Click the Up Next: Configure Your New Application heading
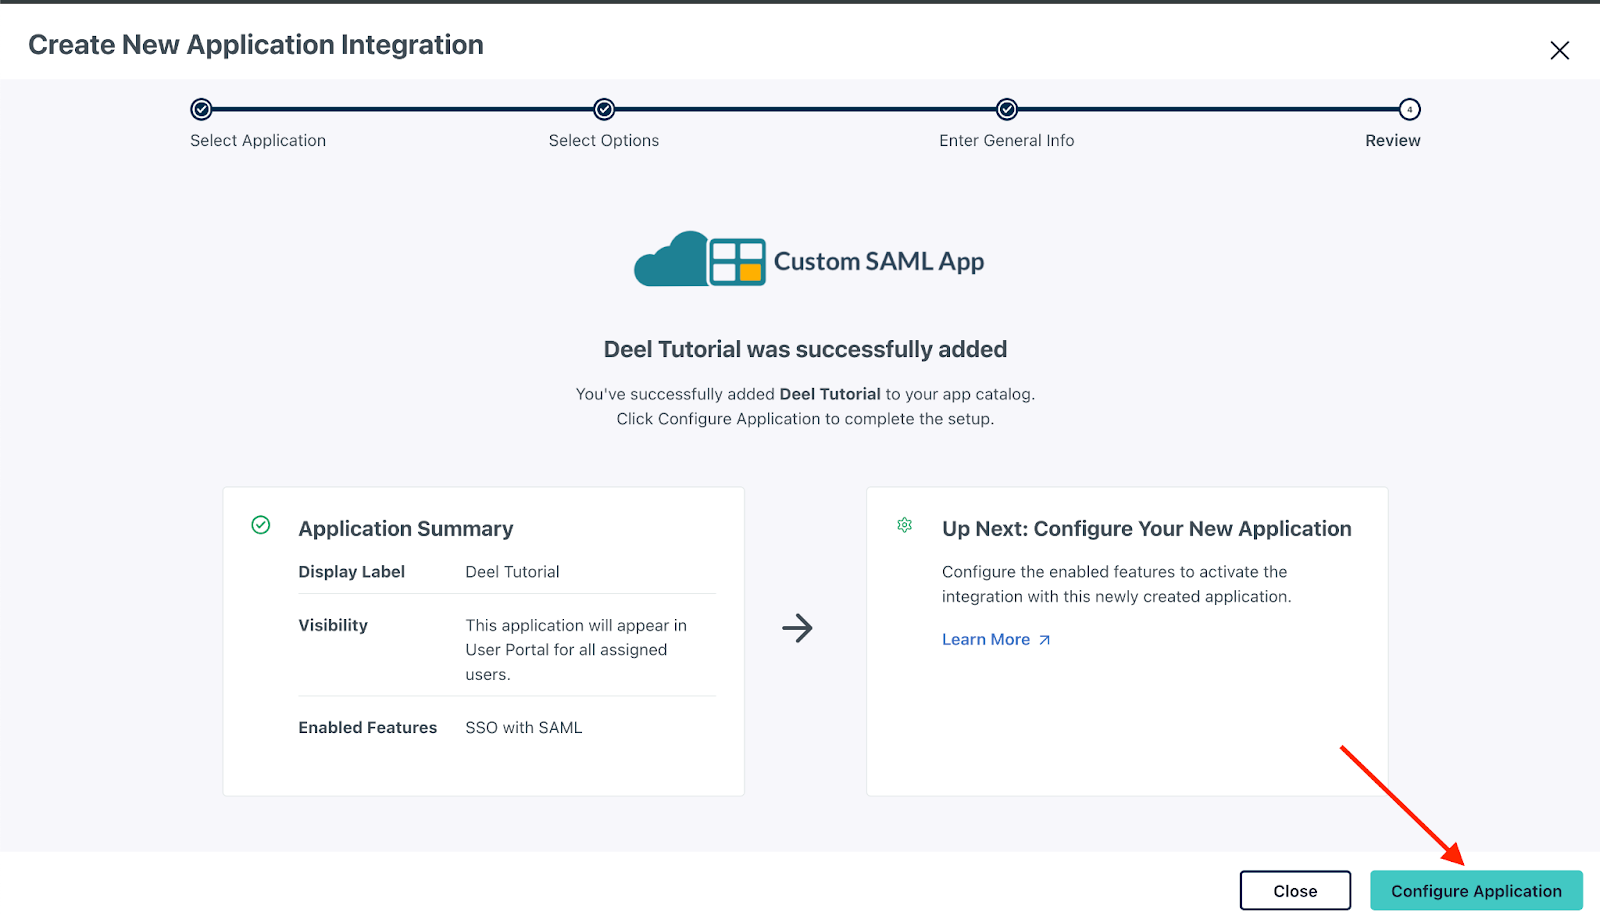This screenshot has height=916, width=1600. tap(1147, 528)
